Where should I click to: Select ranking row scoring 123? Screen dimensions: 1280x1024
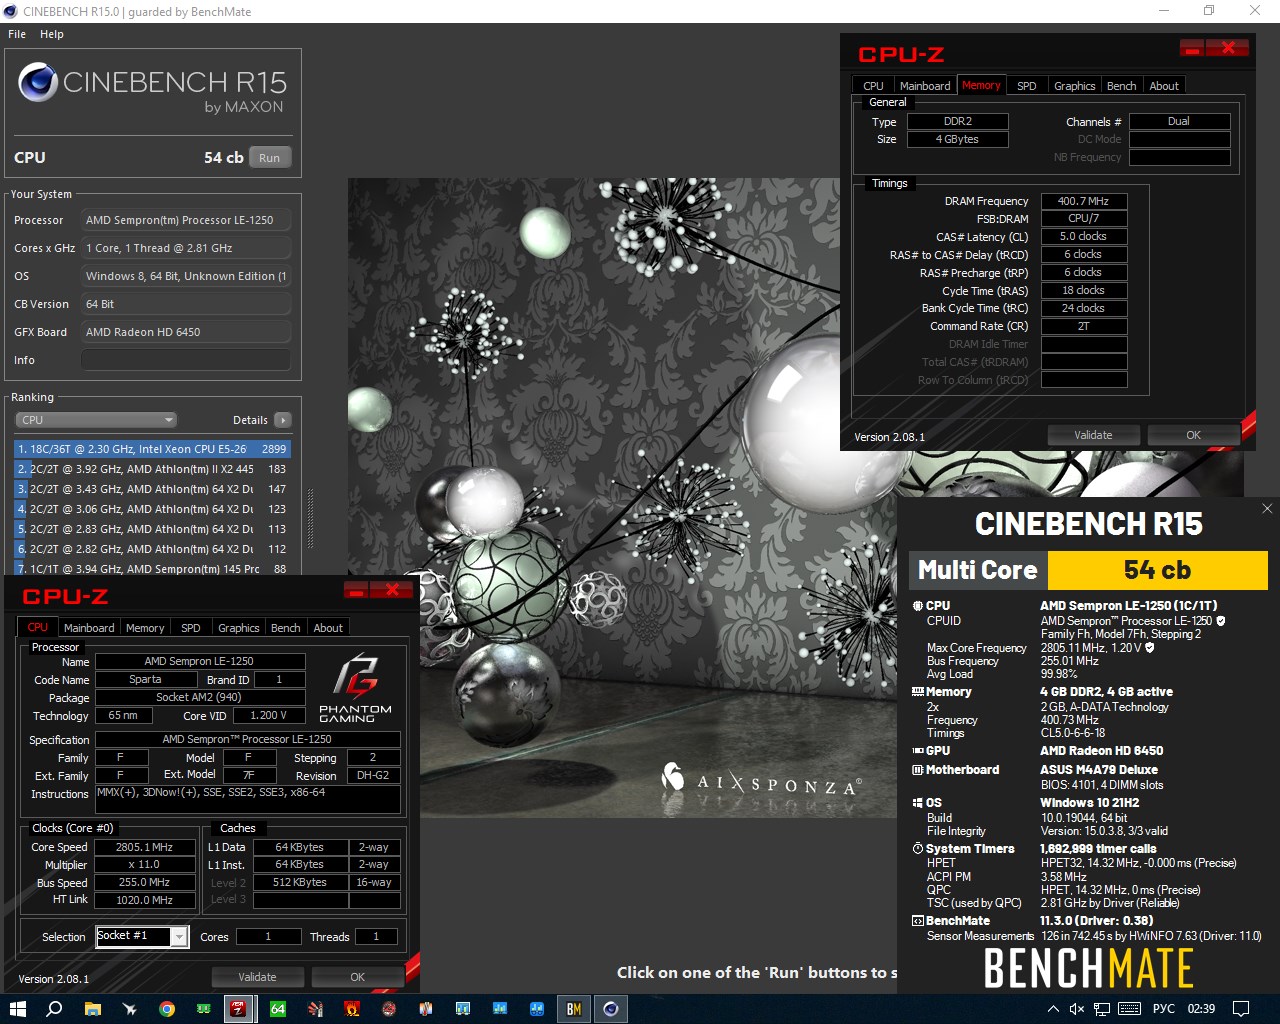coord(153,509)
